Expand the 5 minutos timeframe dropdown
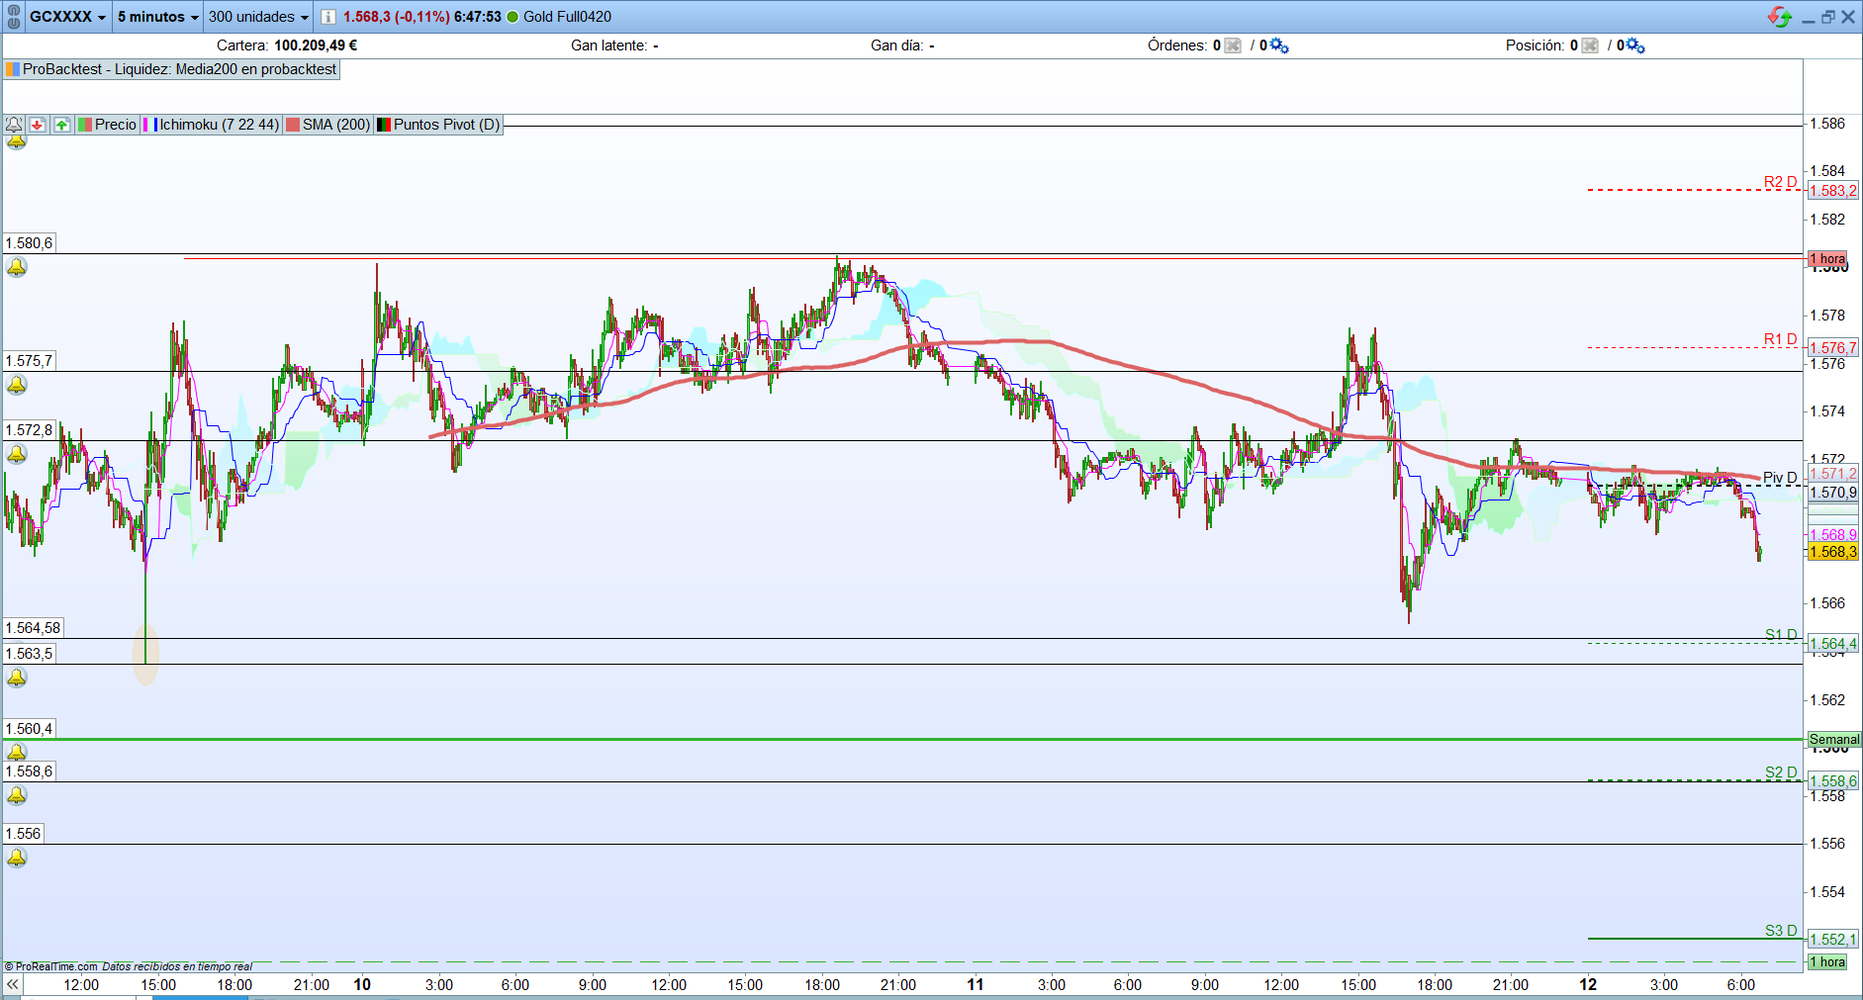The image size is (1863, 1000). click(158, 17)
